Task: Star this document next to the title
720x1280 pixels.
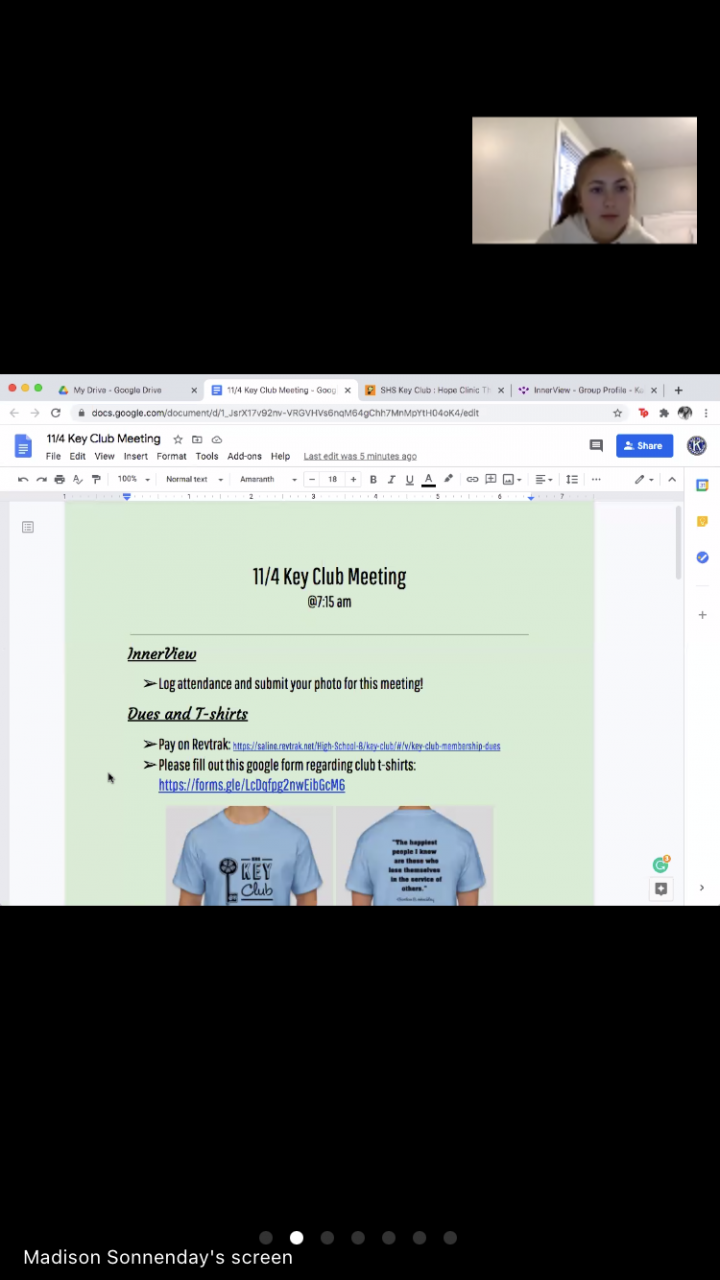Action: click(x=178, y=439)
